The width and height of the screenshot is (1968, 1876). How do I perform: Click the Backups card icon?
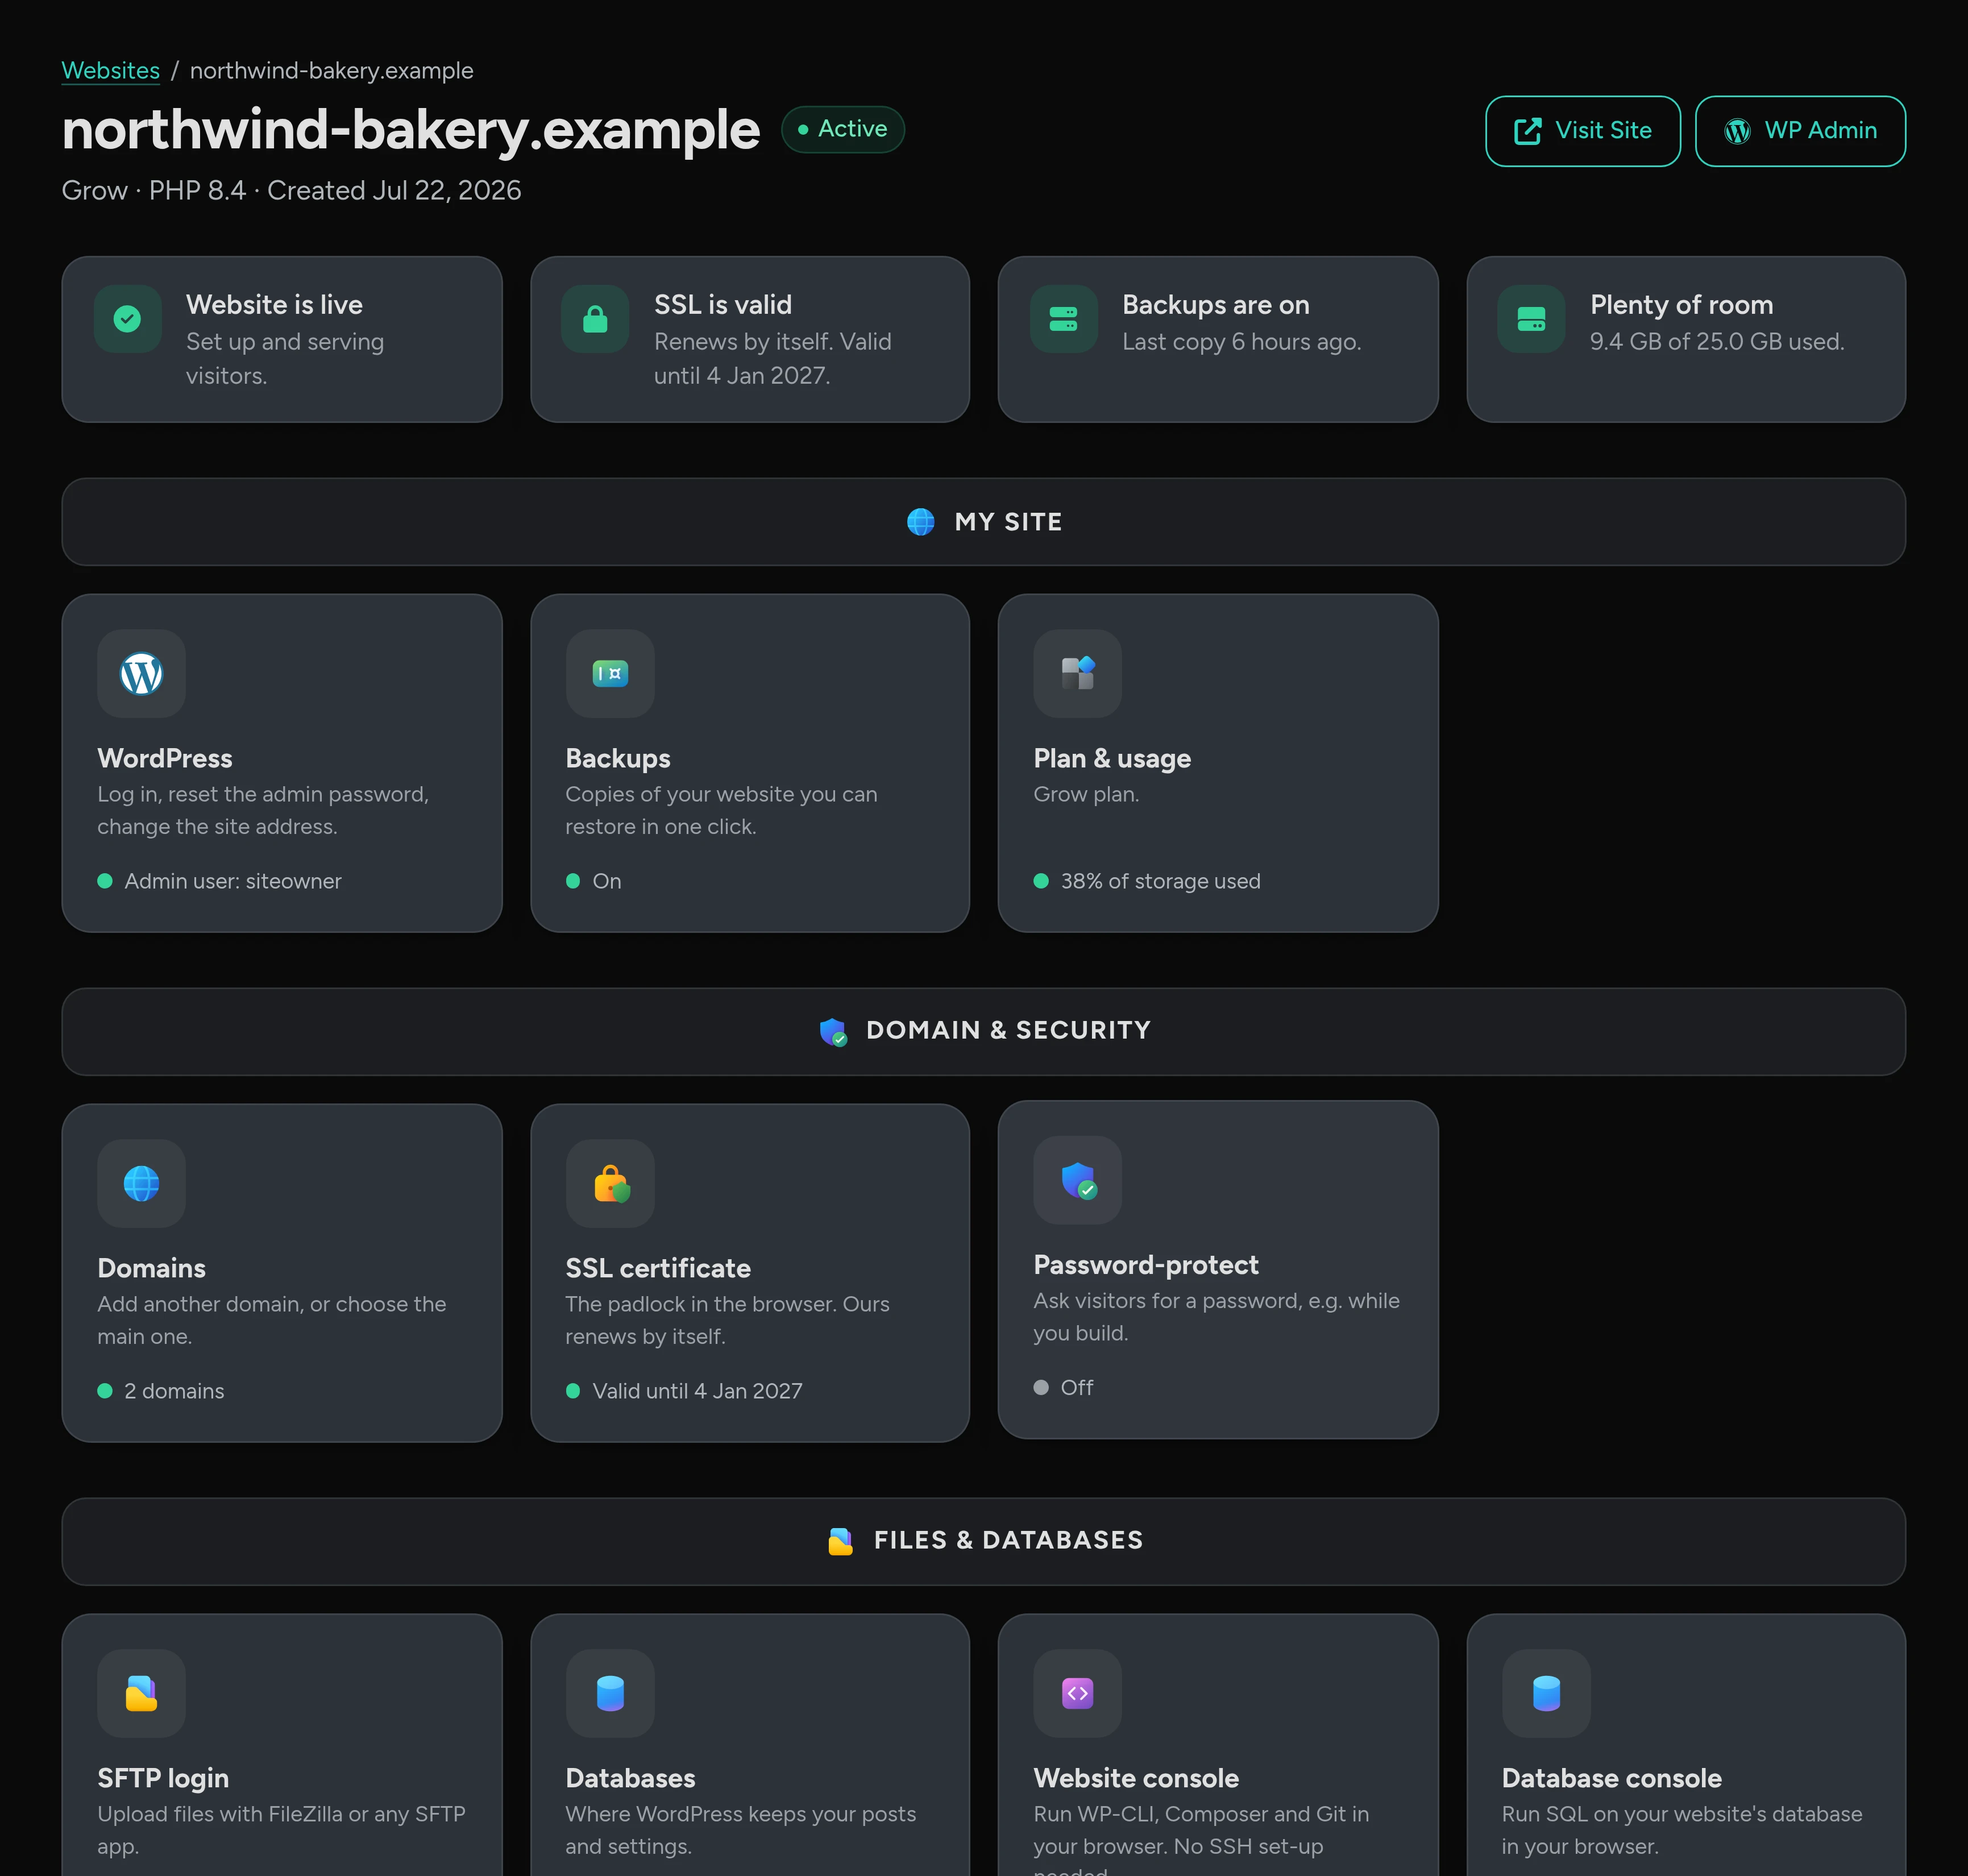[610, 673]
